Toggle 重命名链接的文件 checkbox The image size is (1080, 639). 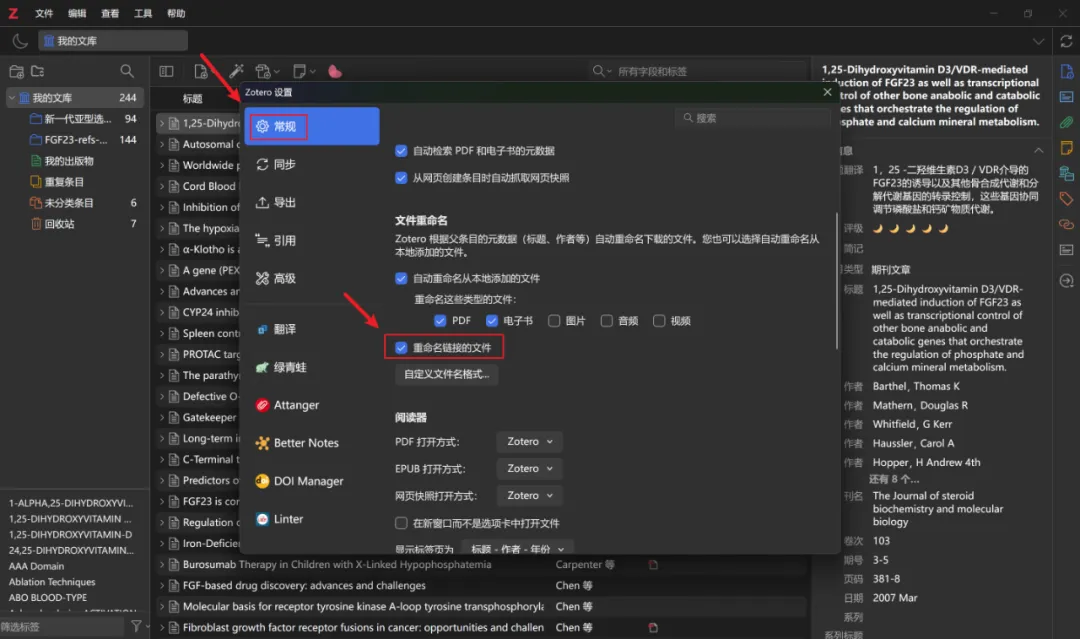pos(401,348)
